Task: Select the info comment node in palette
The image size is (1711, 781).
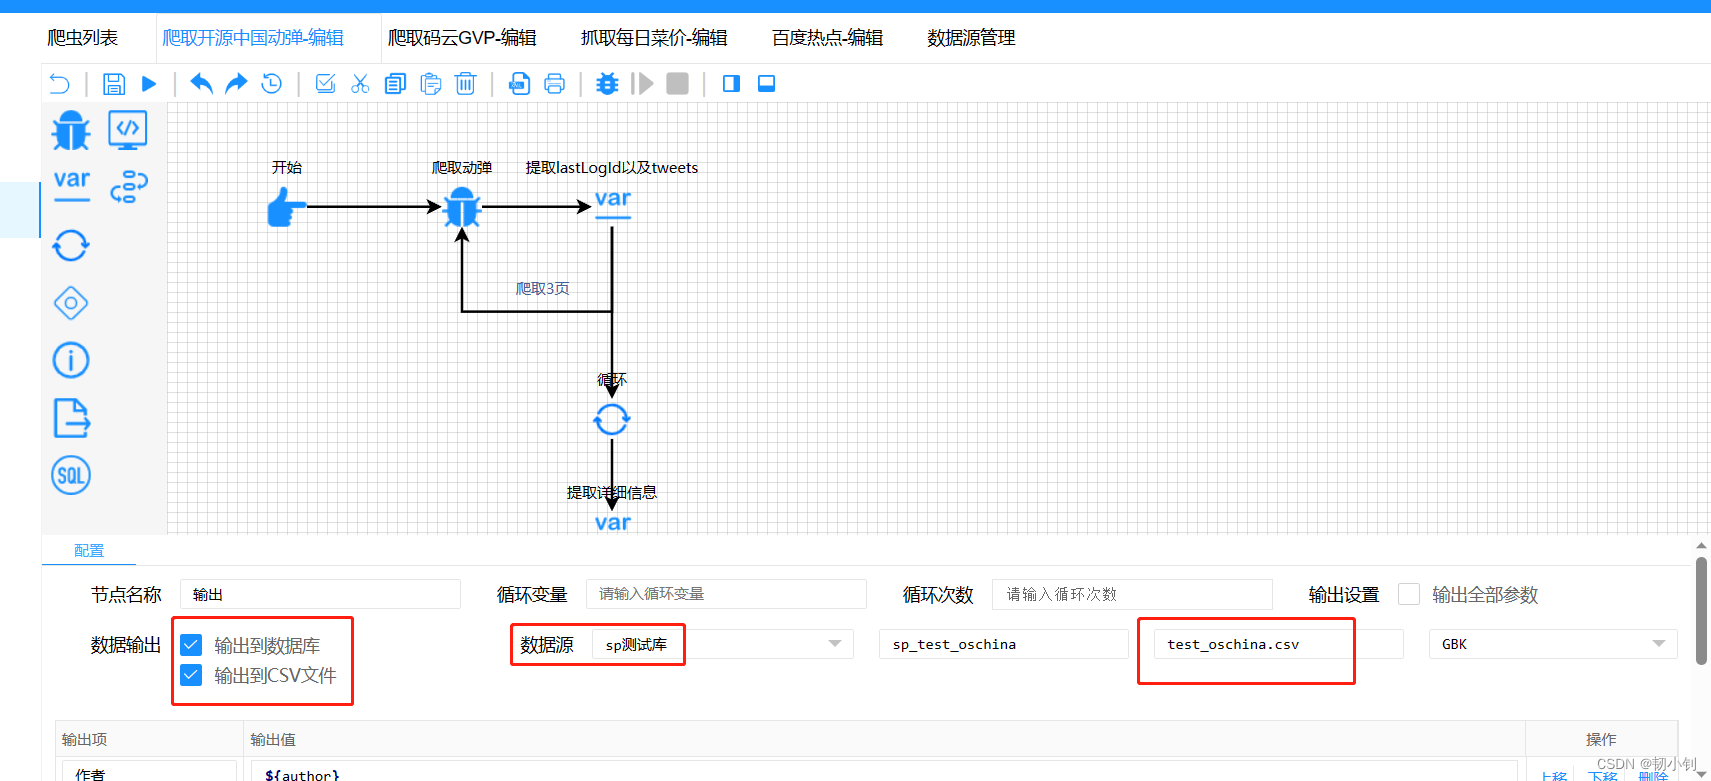Action: tap(71, 360)
